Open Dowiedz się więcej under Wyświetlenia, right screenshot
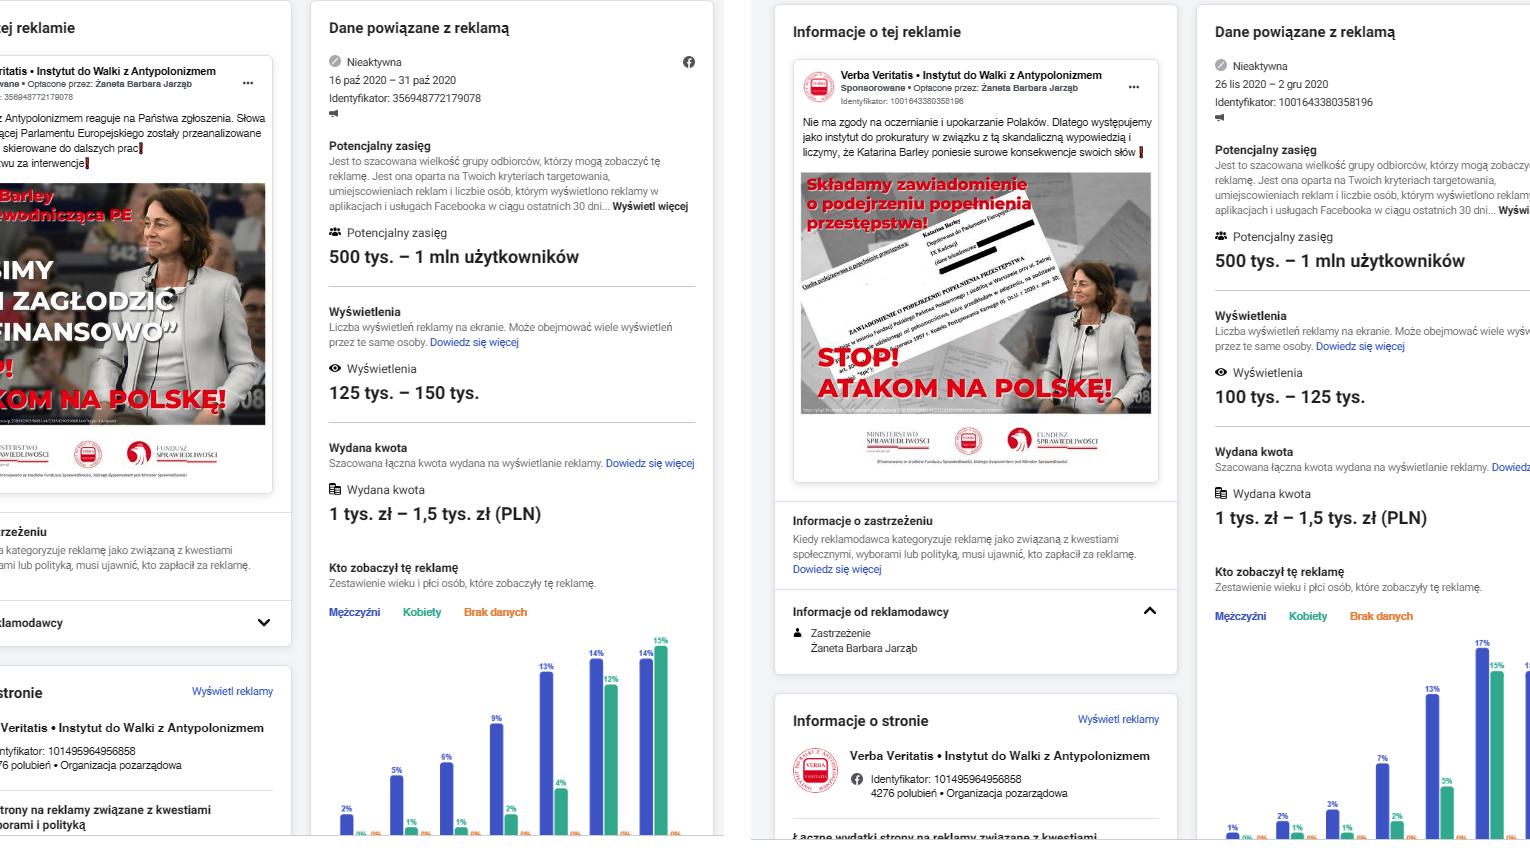The width and height of the screenshot is (1530, 861). click(1360, 346)
